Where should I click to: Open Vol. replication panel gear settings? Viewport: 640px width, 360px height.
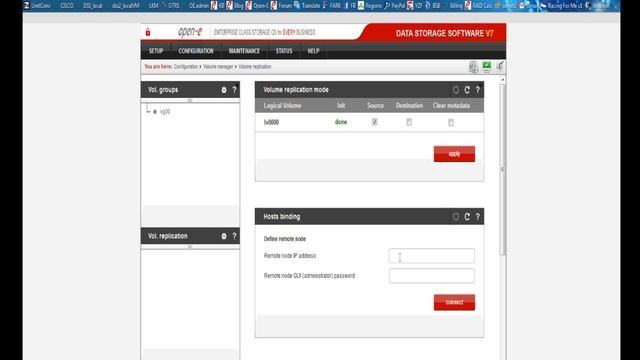click(x=224, y=236)
